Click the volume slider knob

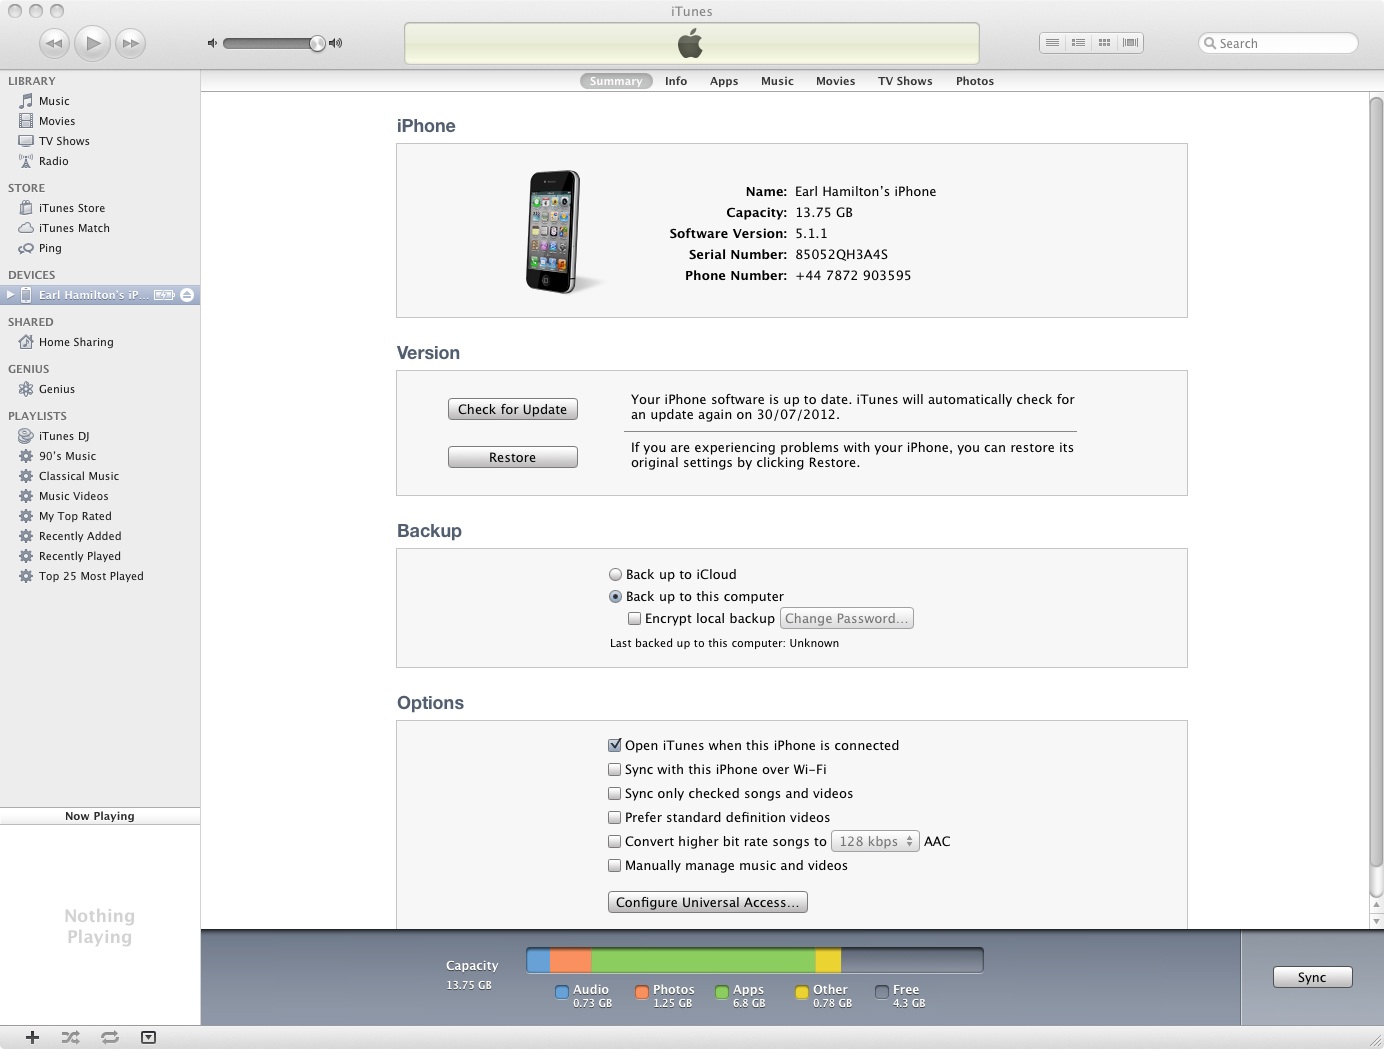317,43
